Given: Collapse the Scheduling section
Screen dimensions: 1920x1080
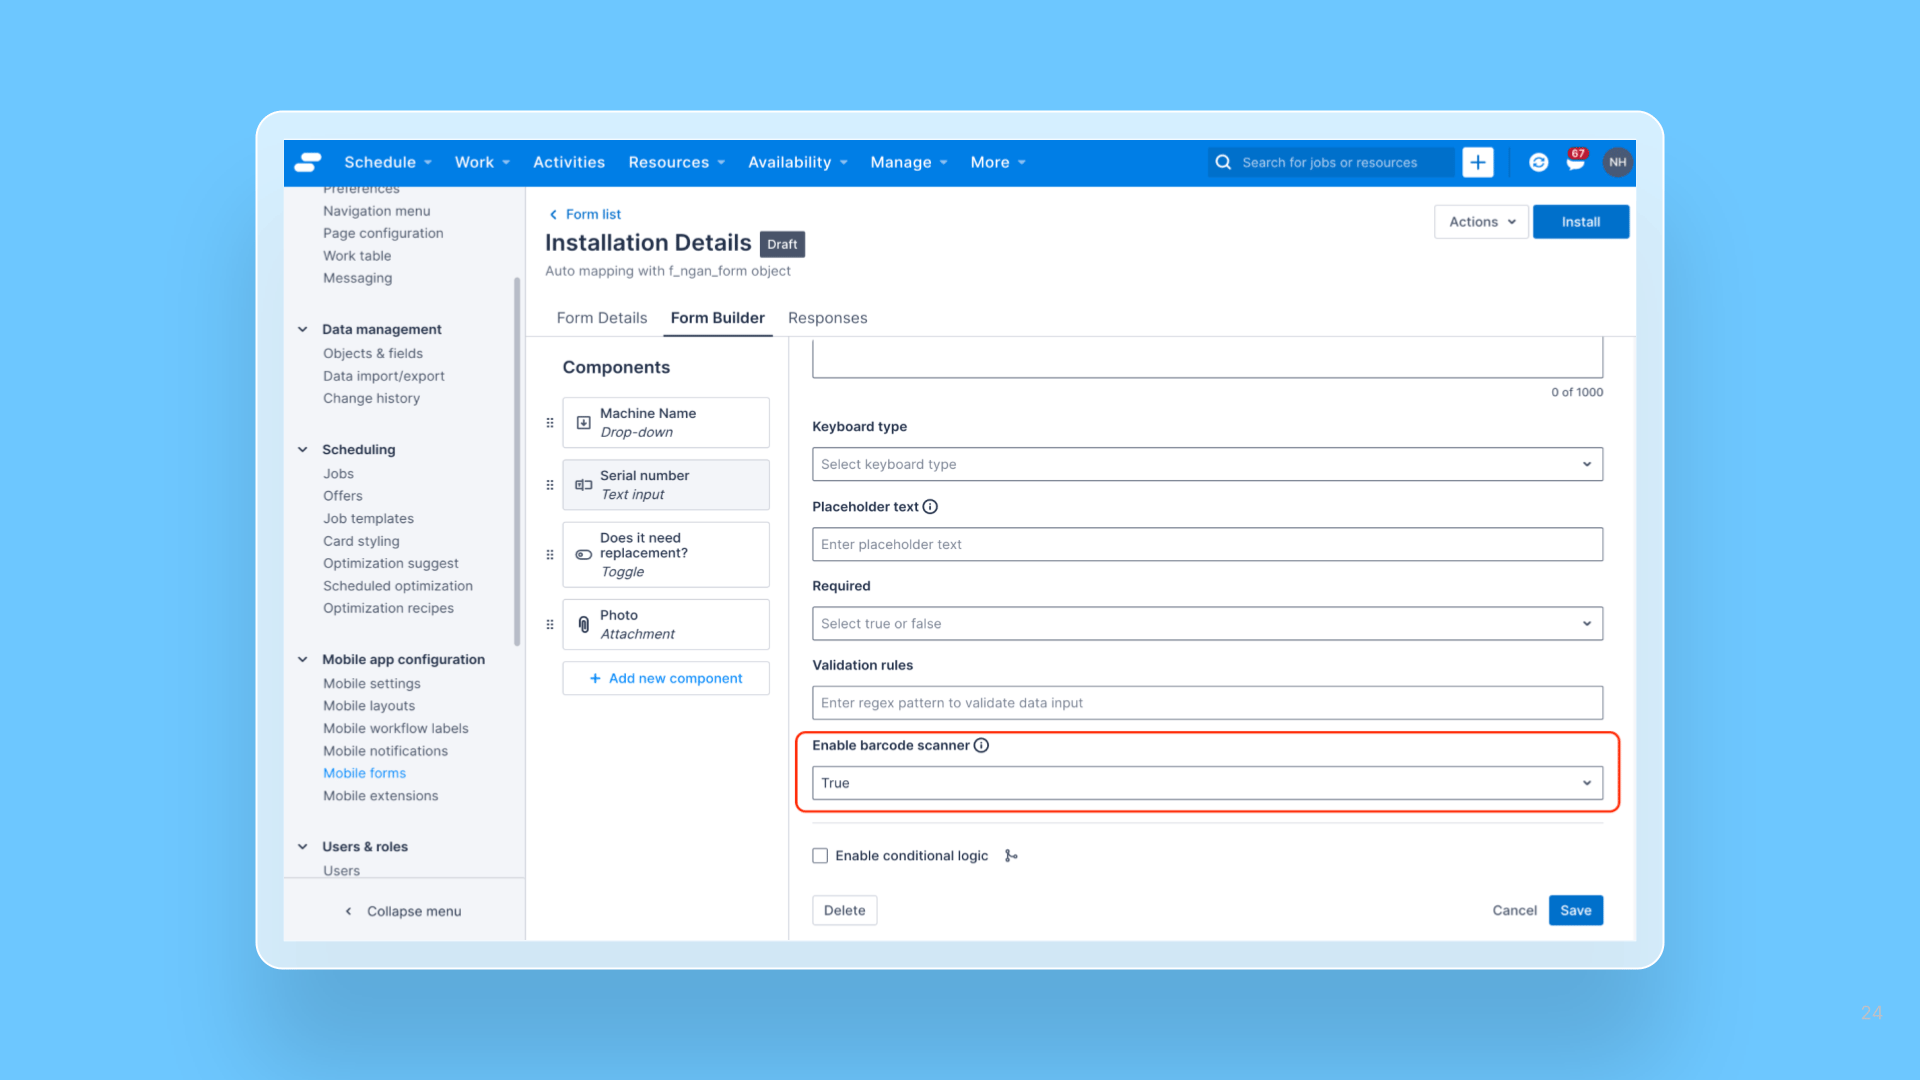Looking at the screenshot, I should tap(302, 450).
